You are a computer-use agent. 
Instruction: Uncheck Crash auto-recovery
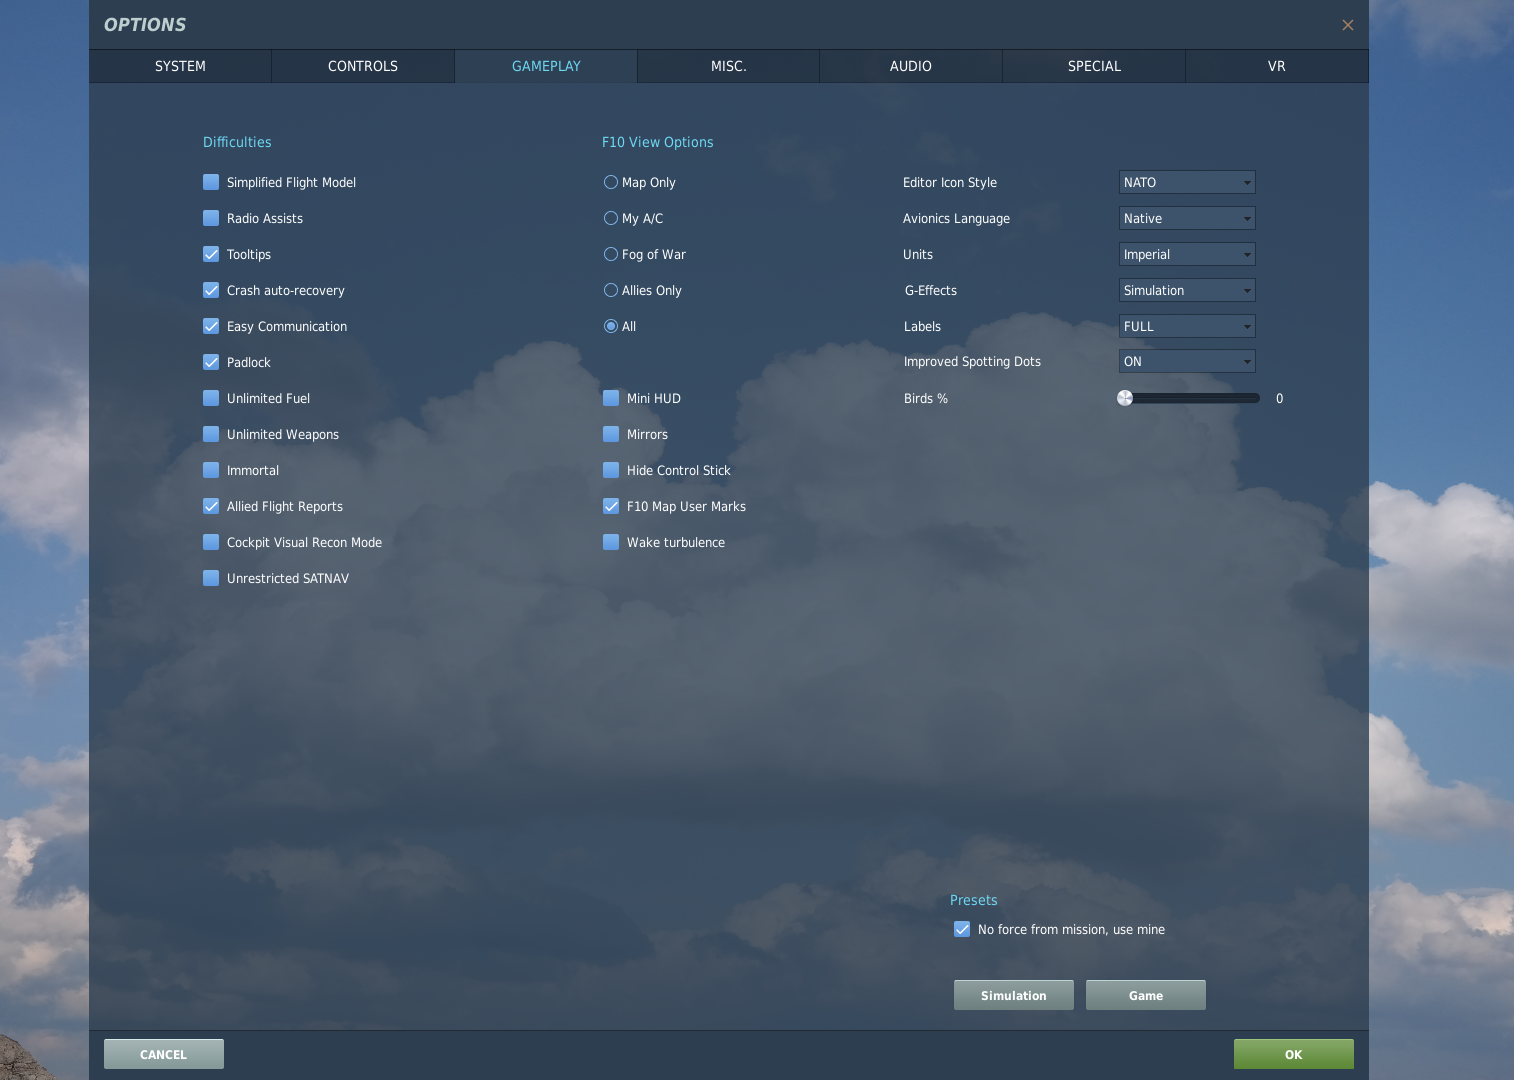pyautogui.click(x=211, y=290)
